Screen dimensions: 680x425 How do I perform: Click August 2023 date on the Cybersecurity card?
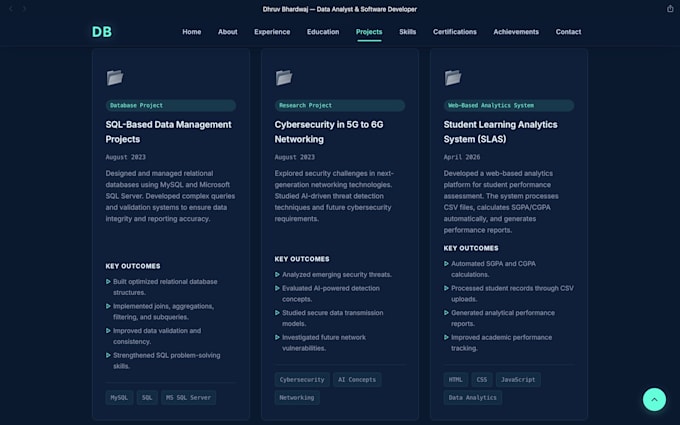pyautogui.click(x=295, y=157)
